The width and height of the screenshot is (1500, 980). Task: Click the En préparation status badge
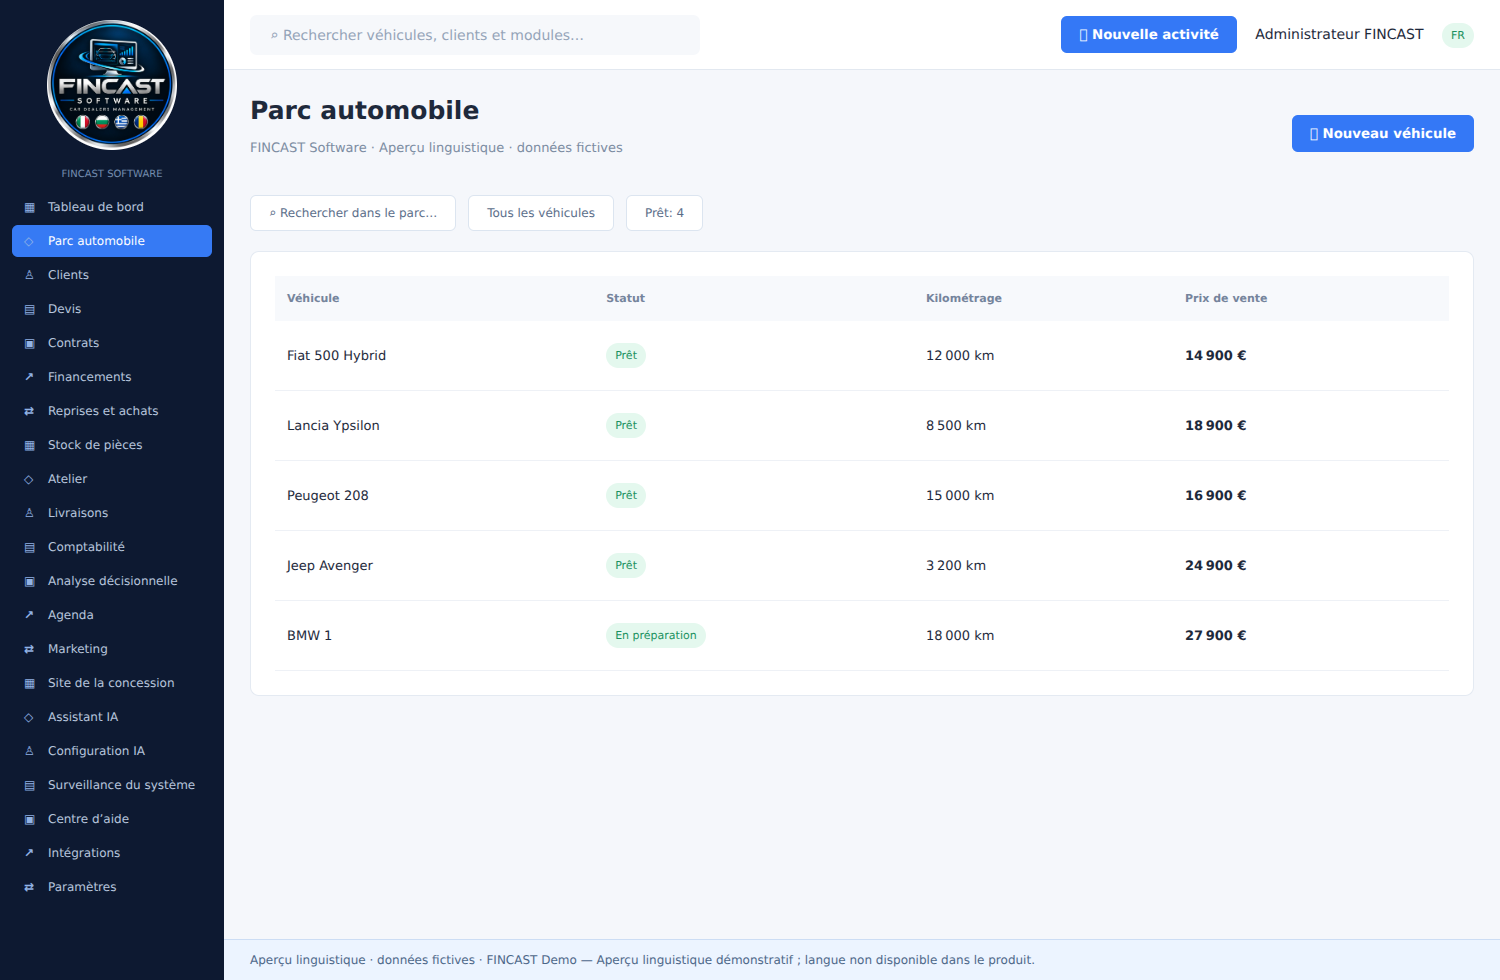656,635
